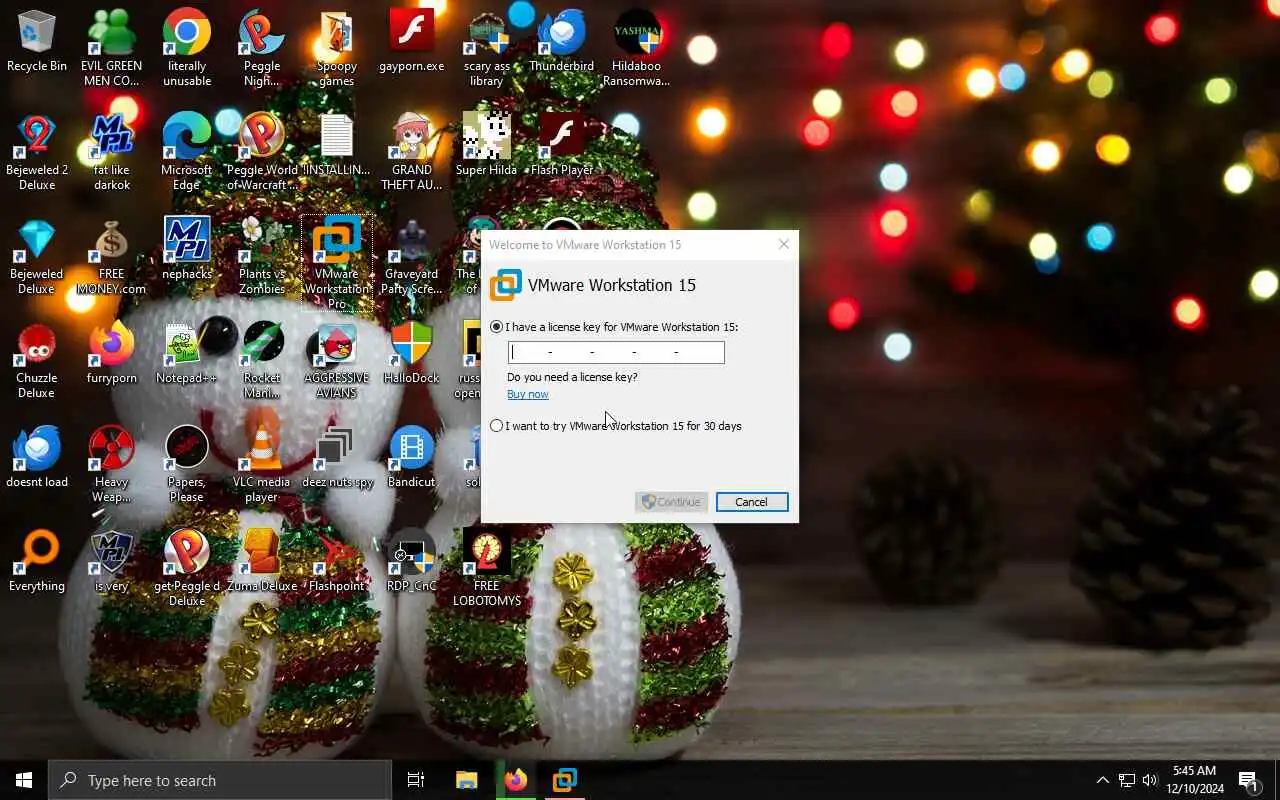Image resolution: width=1280 pixels, height=800 pixels.
Task: Select the FREE LOBOTOMYS desktop icon
Action: coord(487,568)
